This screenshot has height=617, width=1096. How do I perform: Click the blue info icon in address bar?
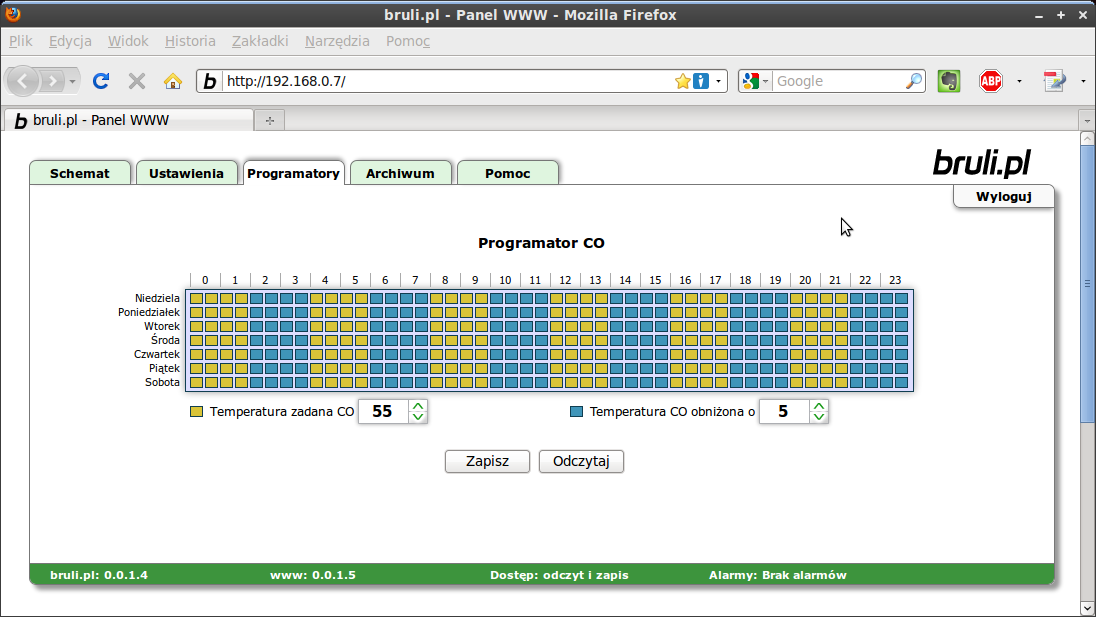pos(700,81)
